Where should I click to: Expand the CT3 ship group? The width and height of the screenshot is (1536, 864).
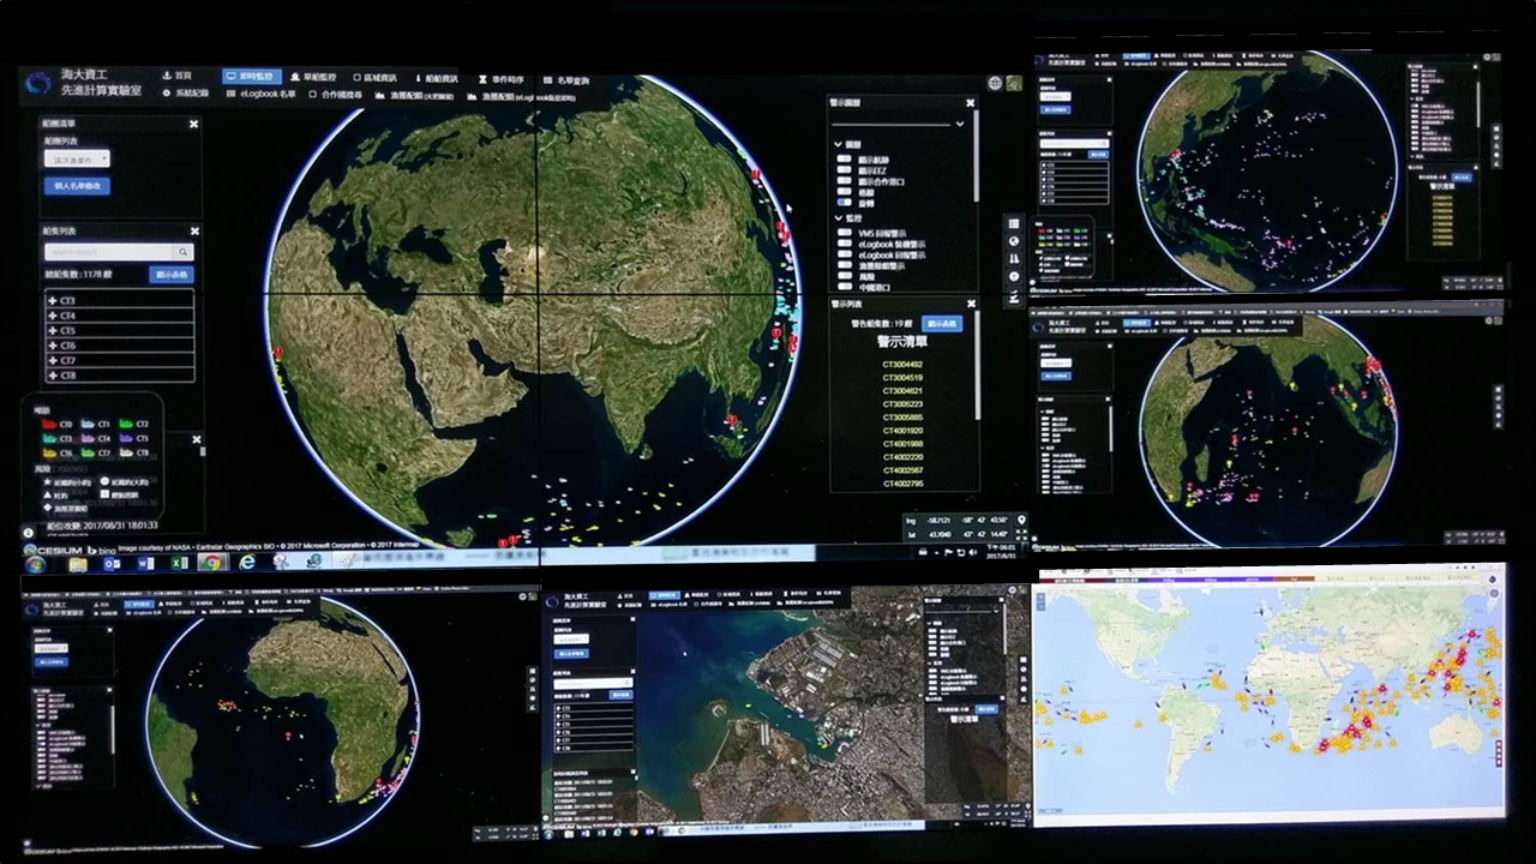point(53,300)
